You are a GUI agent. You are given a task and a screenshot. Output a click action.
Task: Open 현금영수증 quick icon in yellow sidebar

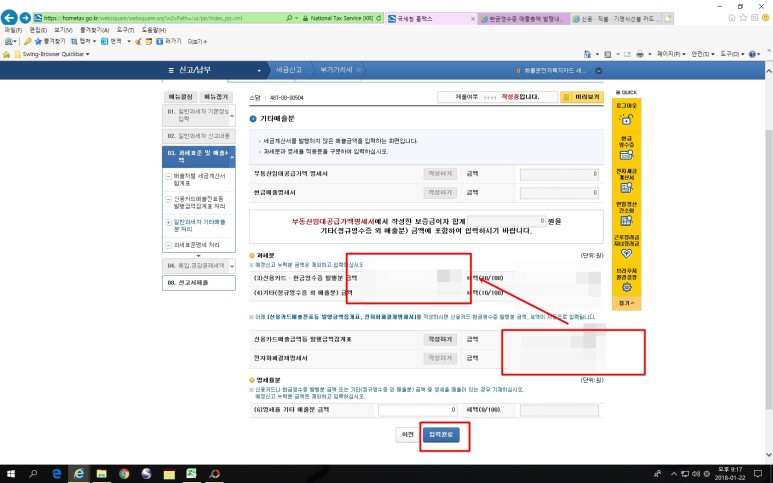point(626,155)
